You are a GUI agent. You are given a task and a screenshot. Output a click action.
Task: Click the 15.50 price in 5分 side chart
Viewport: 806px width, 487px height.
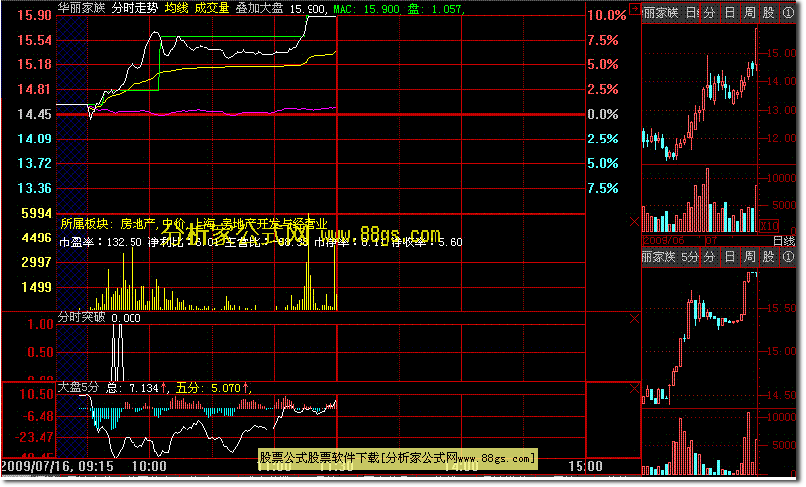(x=781, y=308)
